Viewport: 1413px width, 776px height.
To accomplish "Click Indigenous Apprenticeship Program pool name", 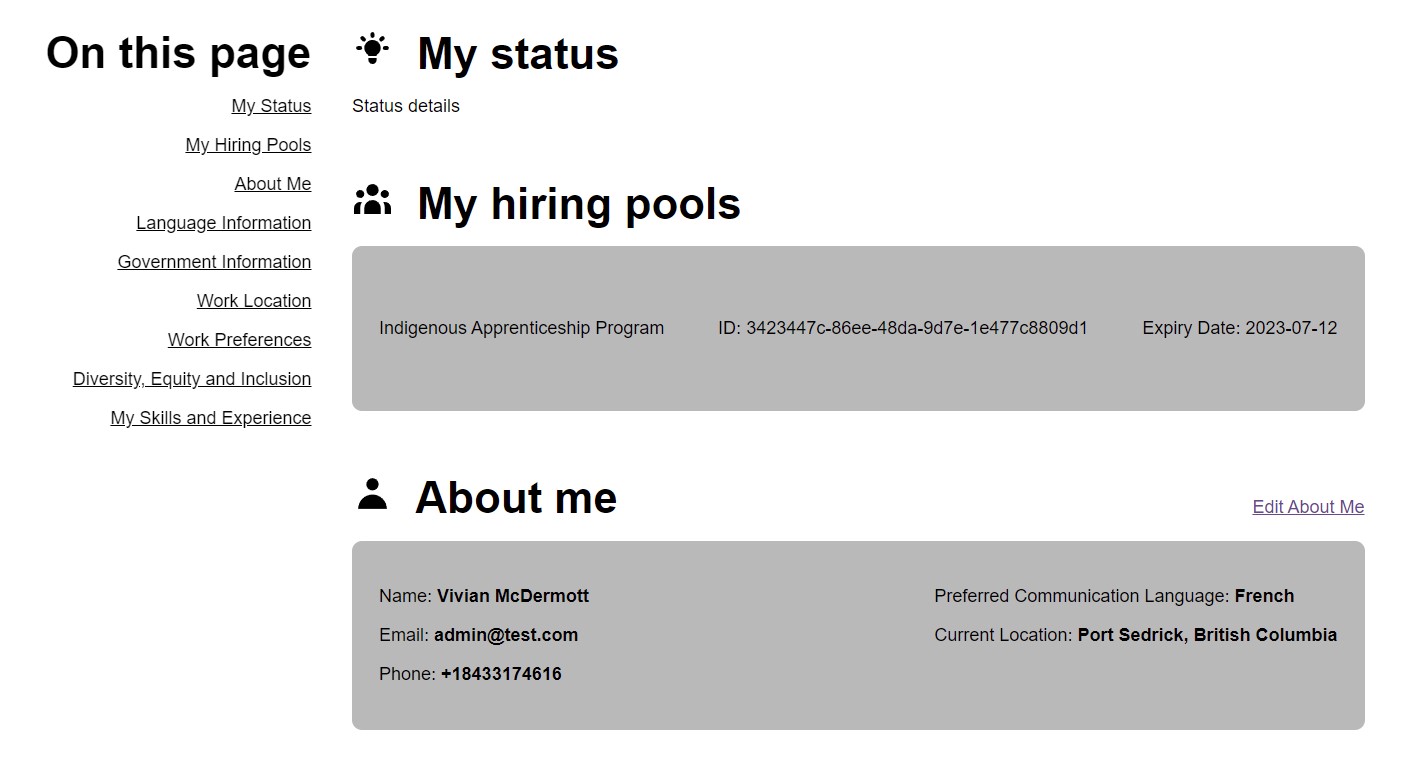I will [x=521, y=328].
